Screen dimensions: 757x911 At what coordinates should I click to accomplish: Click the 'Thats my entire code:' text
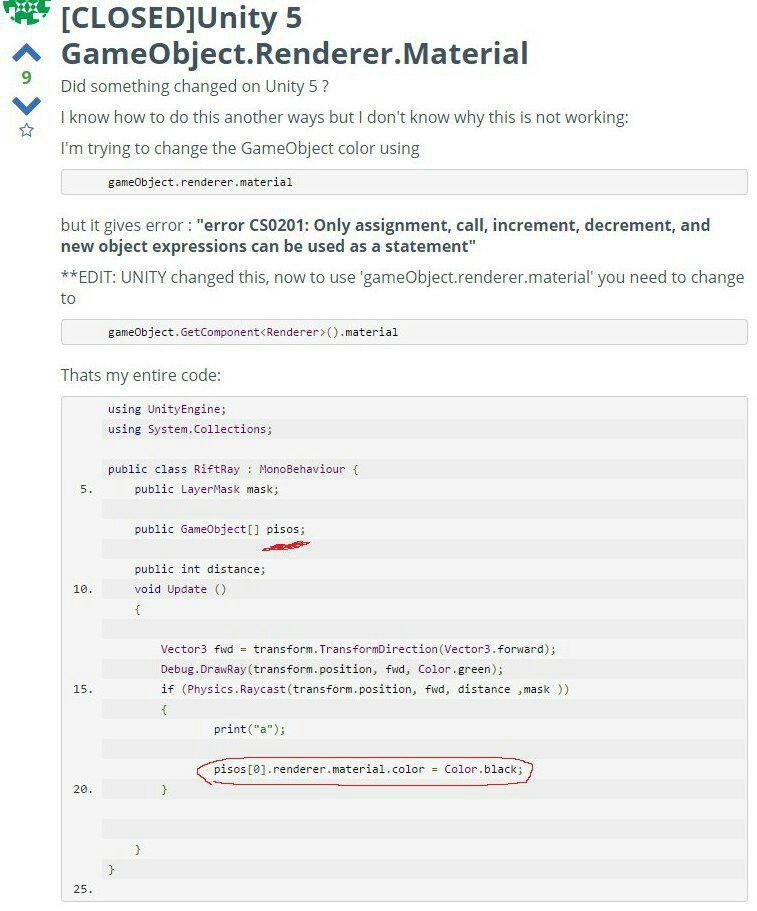(141, 375)
